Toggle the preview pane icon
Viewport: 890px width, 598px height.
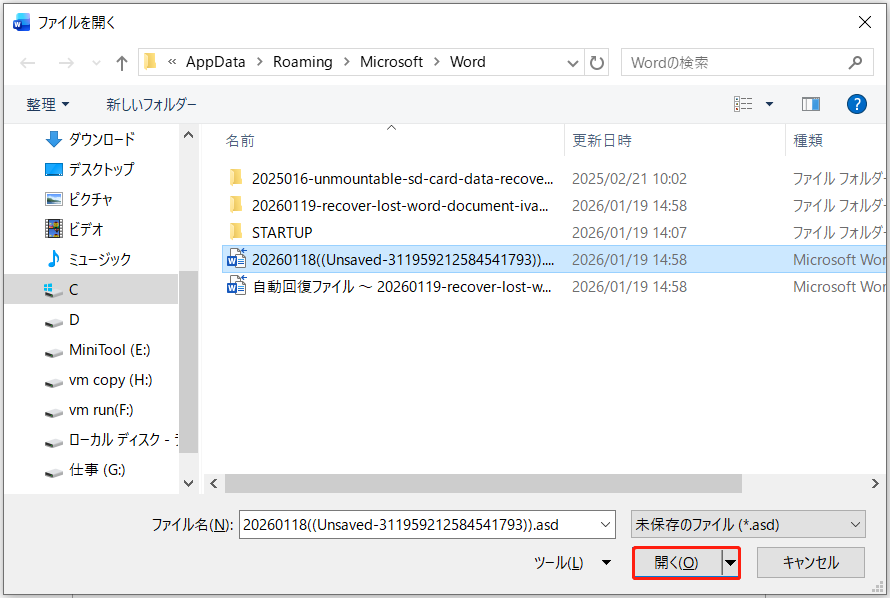point(811,104)
